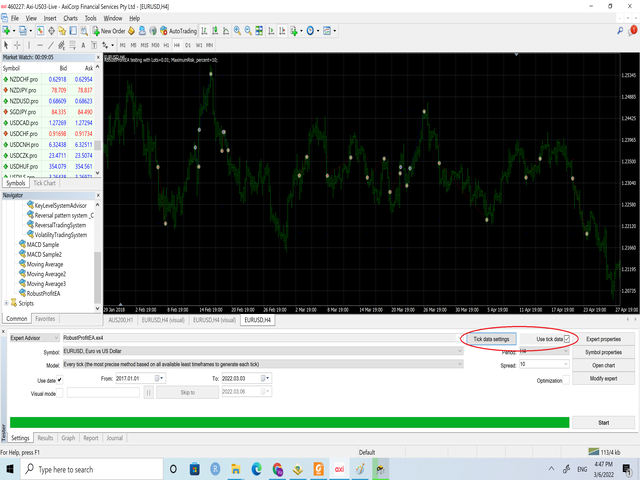Toggle the Use tick data checkbox
Screen dimensions: 640x480
(567, 339)
